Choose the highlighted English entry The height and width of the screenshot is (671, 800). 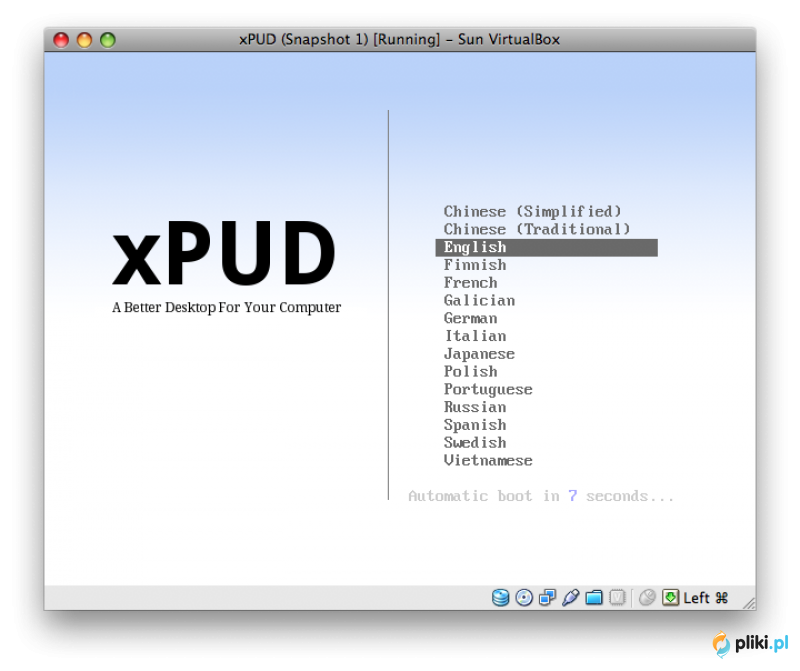(546, 247)
